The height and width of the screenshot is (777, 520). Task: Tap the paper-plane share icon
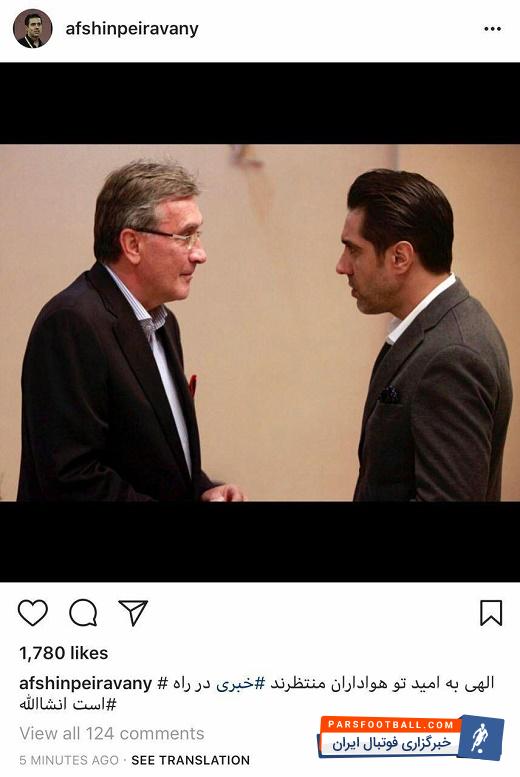(x=133, y=612)
